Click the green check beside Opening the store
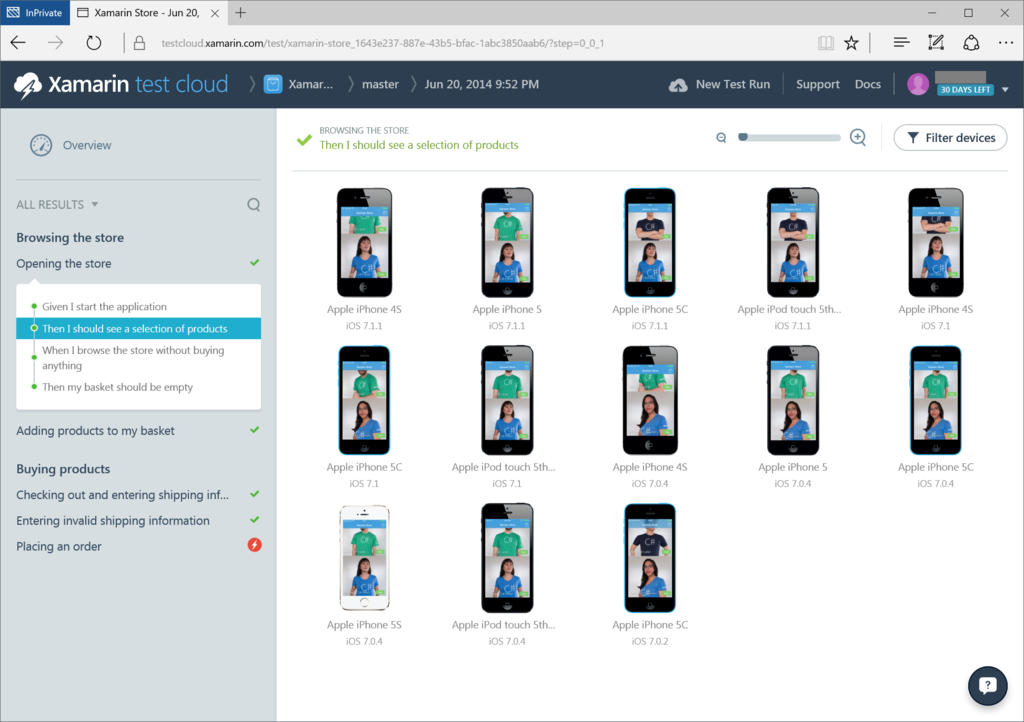This screenshot has height=722, width=1024. (255, 262)
